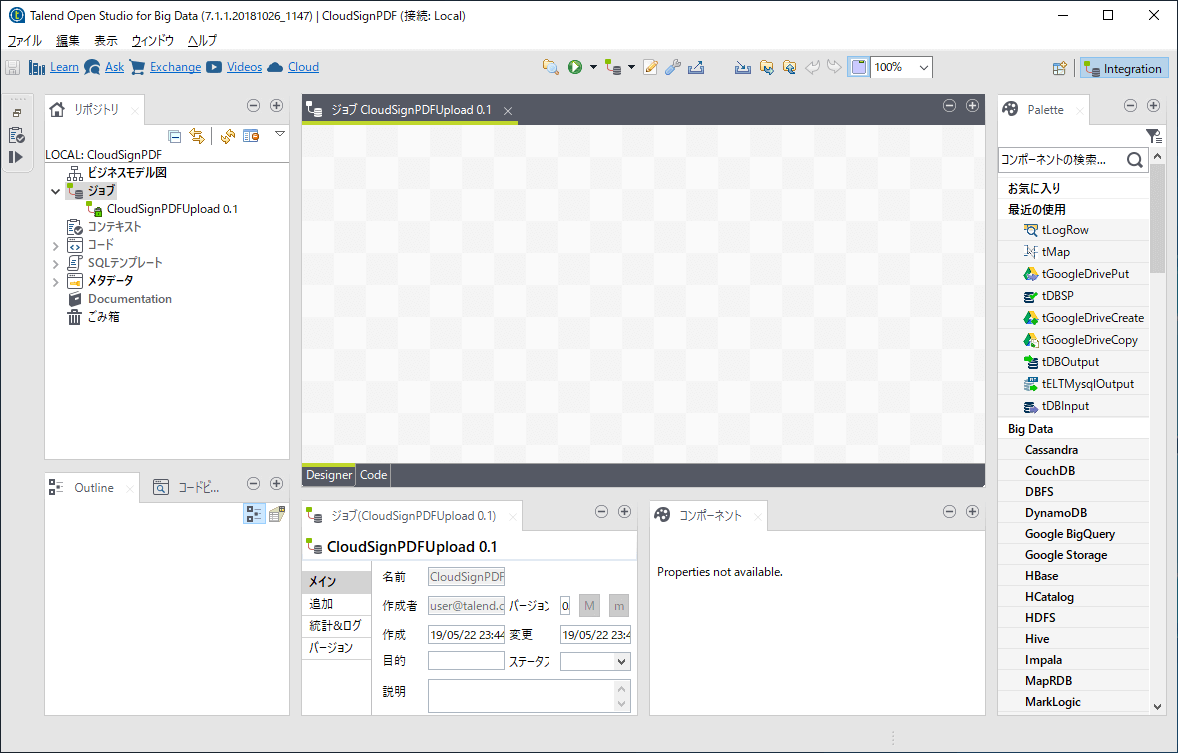Open the Learn link
1178x754 pixels.
[64, 67]
